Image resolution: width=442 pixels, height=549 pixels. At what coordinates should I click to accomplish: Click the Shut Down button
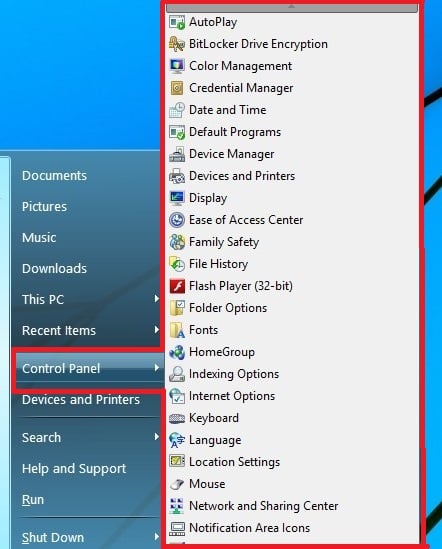pos(53,537)
